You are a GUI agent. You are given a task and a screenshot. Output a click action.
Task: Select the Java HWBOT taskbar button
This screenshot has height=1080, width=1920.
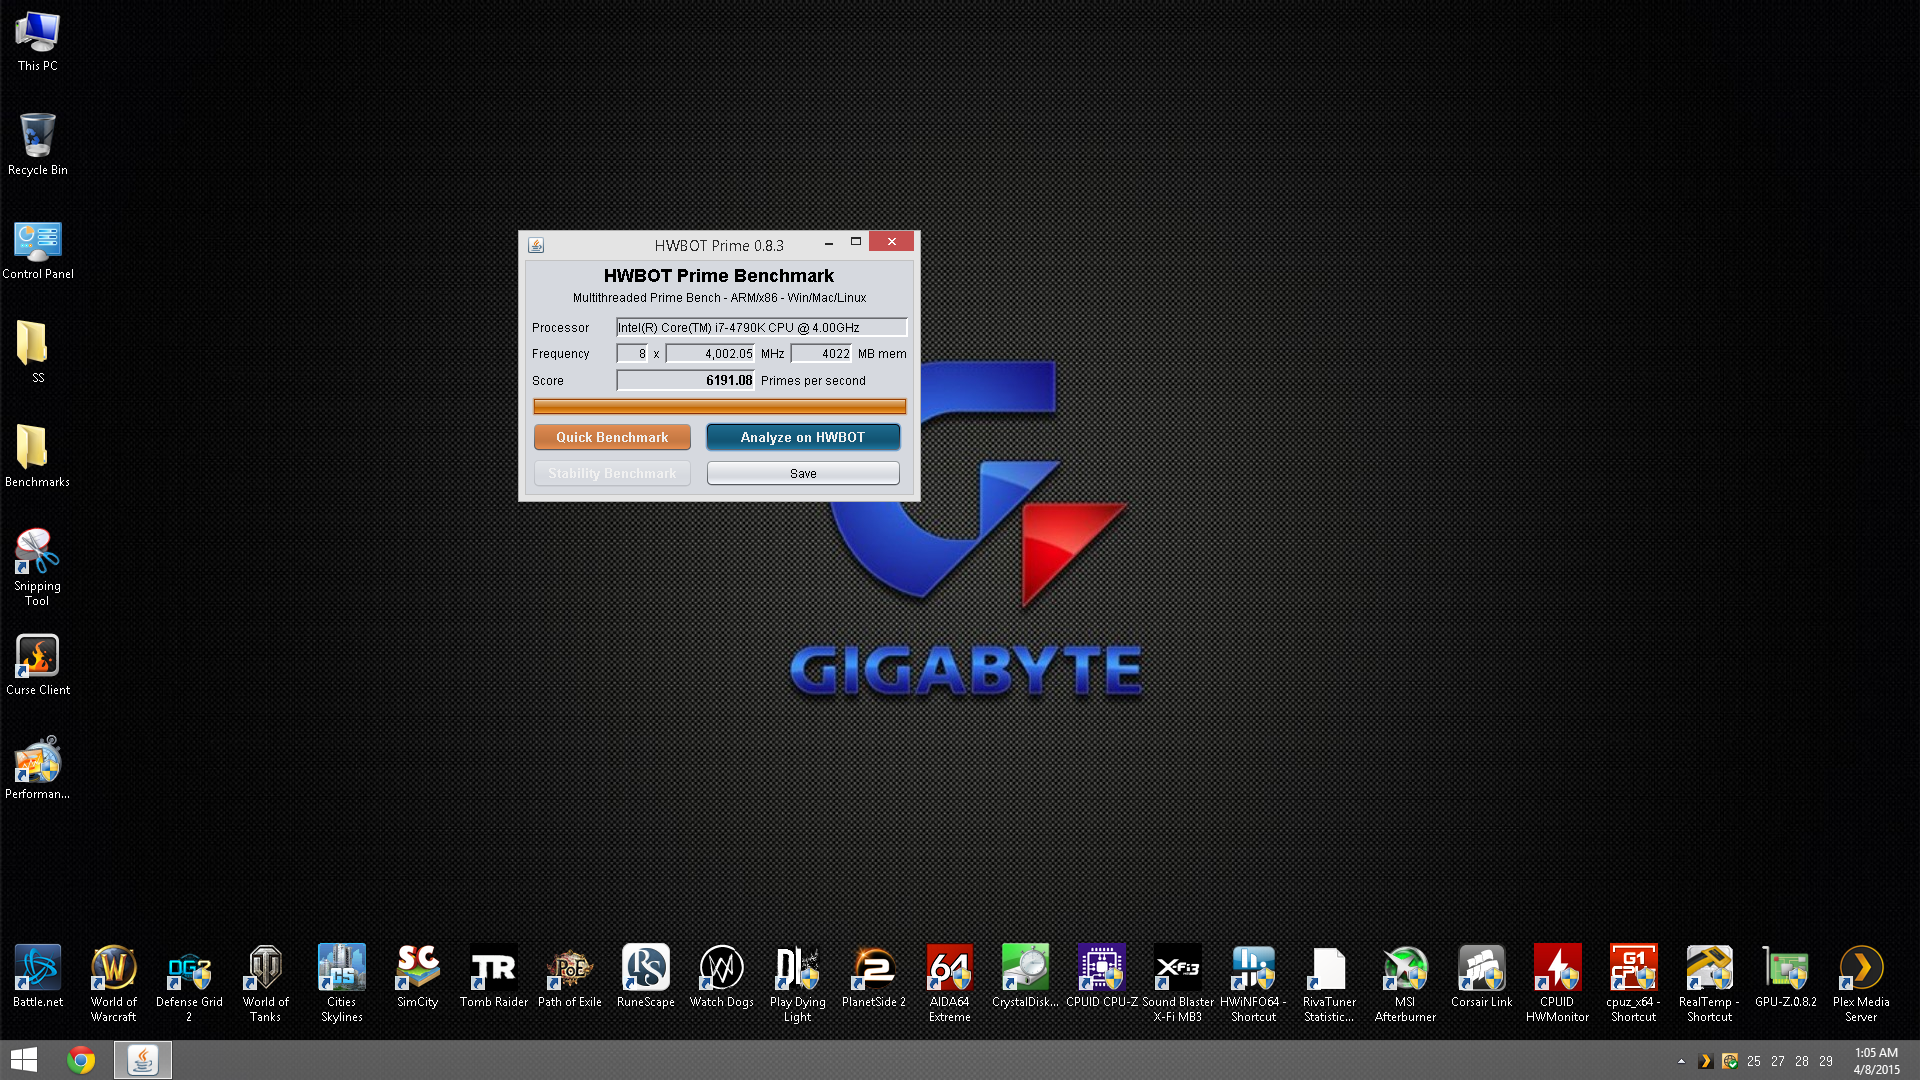142,1060
